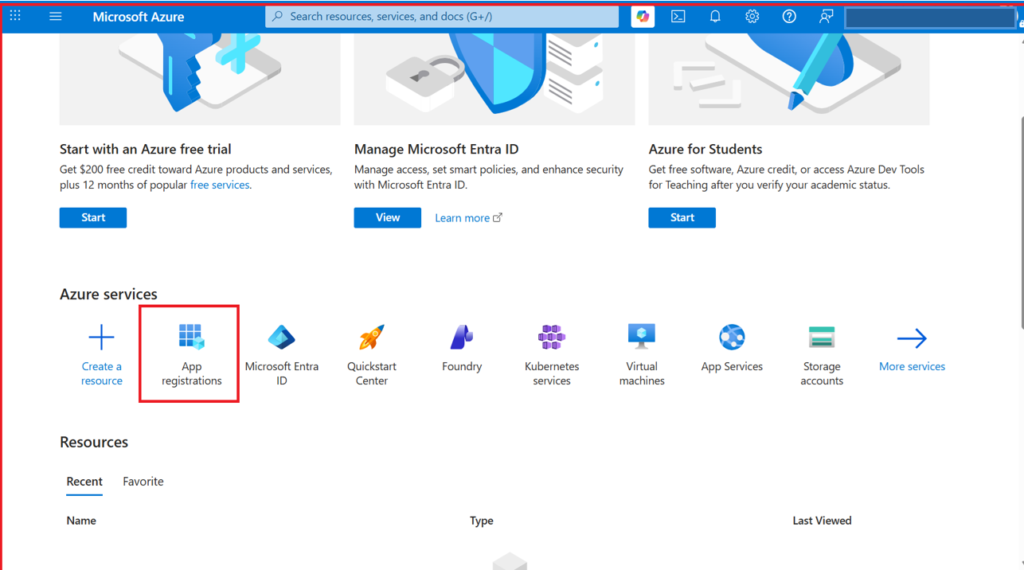1024x570 pixels.
Task: Click the 'Azure for Students' heading
Action: point(705,149)
